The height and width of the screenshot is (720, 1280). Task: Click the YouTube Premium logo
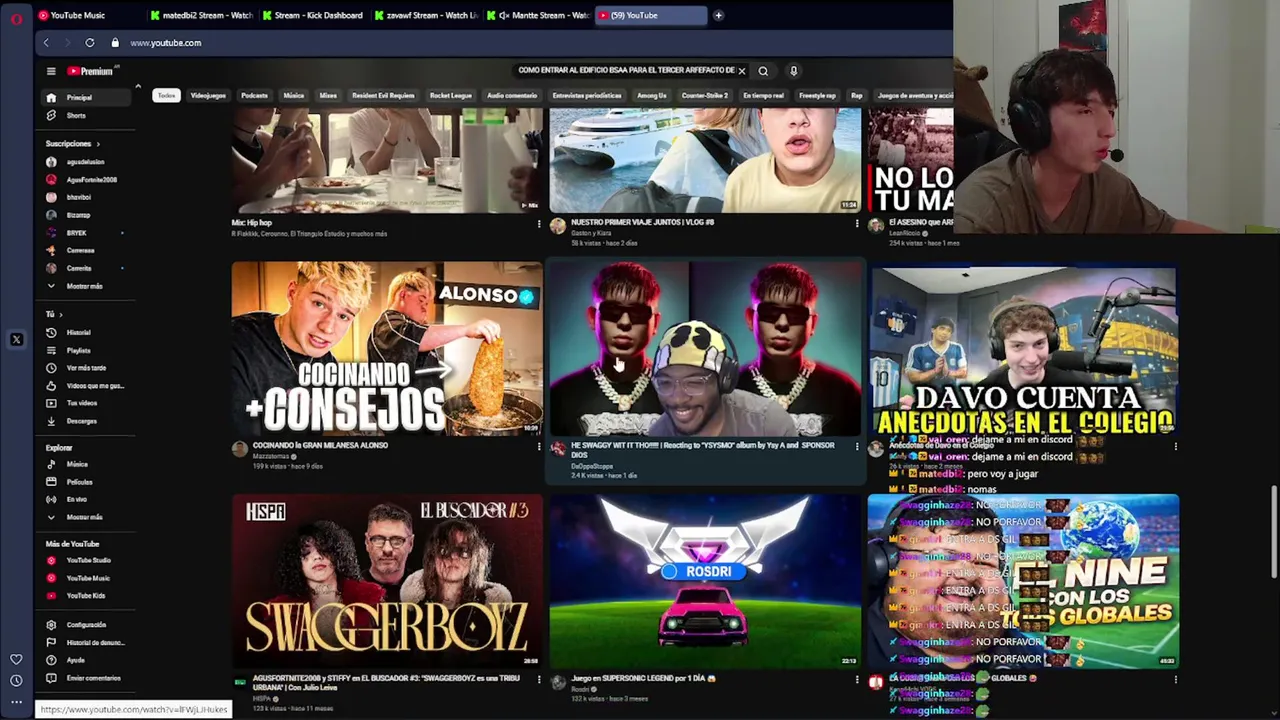pyautogui.click(x=92, y=71)
